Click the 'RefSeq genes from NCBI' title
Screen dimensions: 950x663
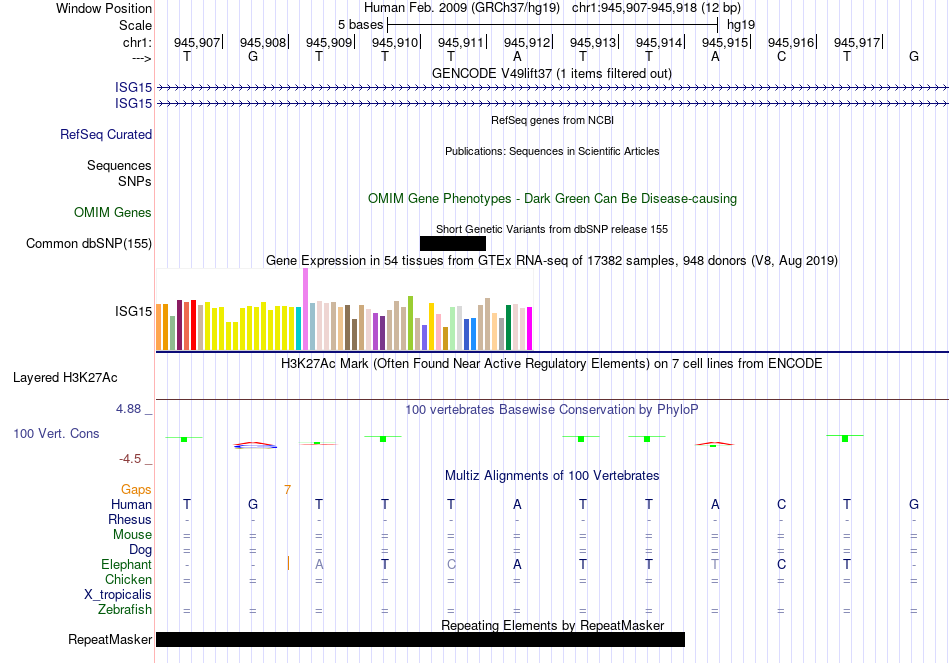click(552, 120)
